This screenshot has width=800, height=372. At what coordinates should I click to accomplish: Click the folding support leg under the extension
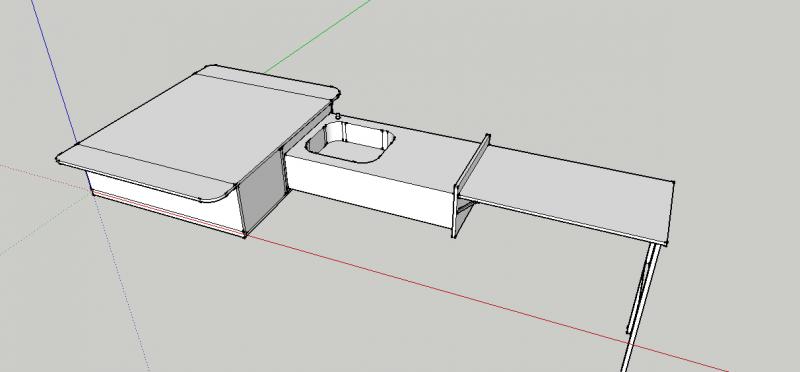pyautogui.click(x=640, y=306)
